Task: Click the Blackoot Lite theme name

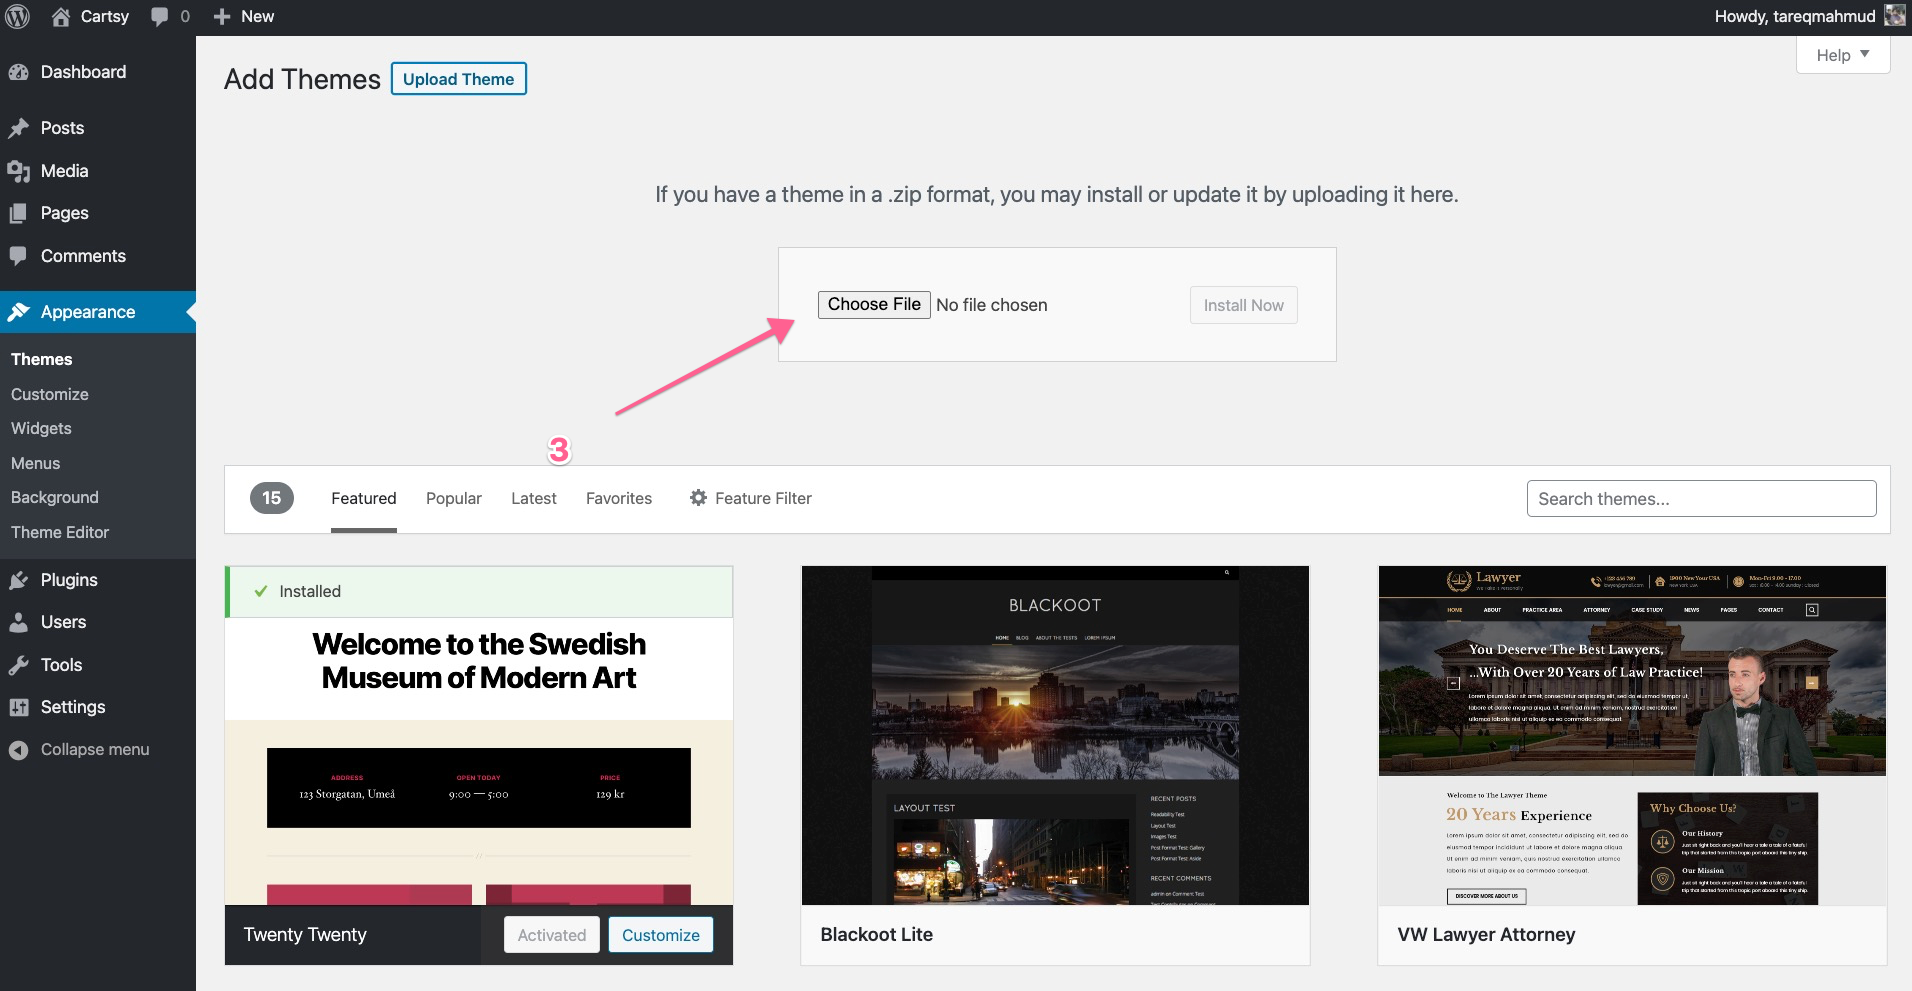Action: [x=877, y=934]
